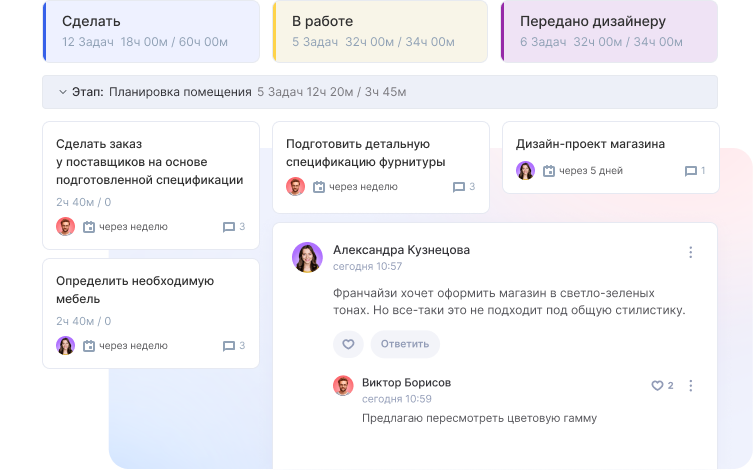Like Александра Кузнецова's comment with heart button
The image size is (753, 470).
click(x=348, y=344)
